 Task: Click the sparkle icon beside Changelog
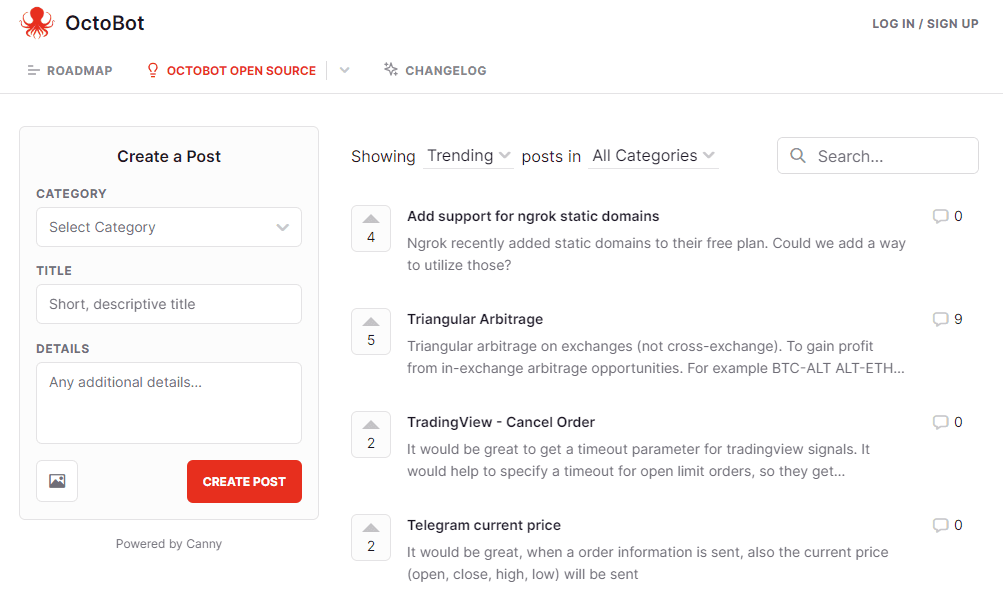[390, 69]
